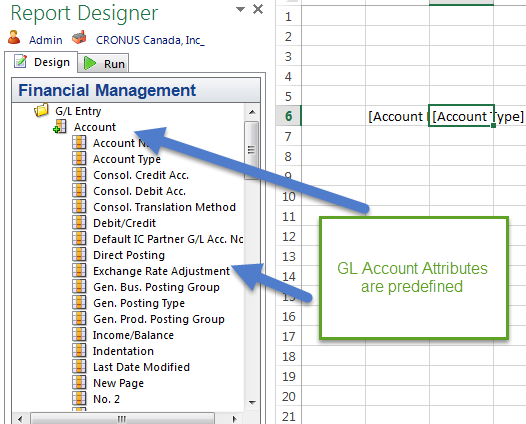Screen dimensions: 526x424
Task: Select the Gen. Posting Type field
Action: 139,303
